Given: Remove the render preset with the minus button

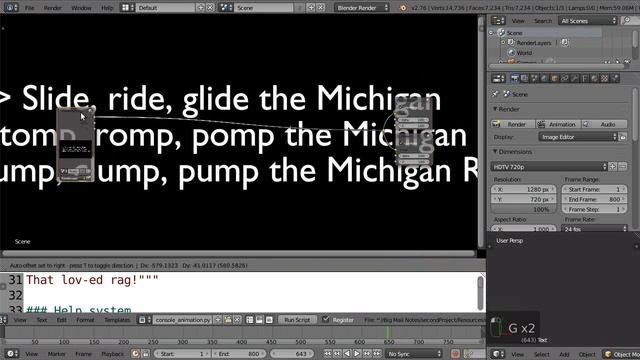Looking at the screenshot, I should pyautogui.click(x=622, y=167).
